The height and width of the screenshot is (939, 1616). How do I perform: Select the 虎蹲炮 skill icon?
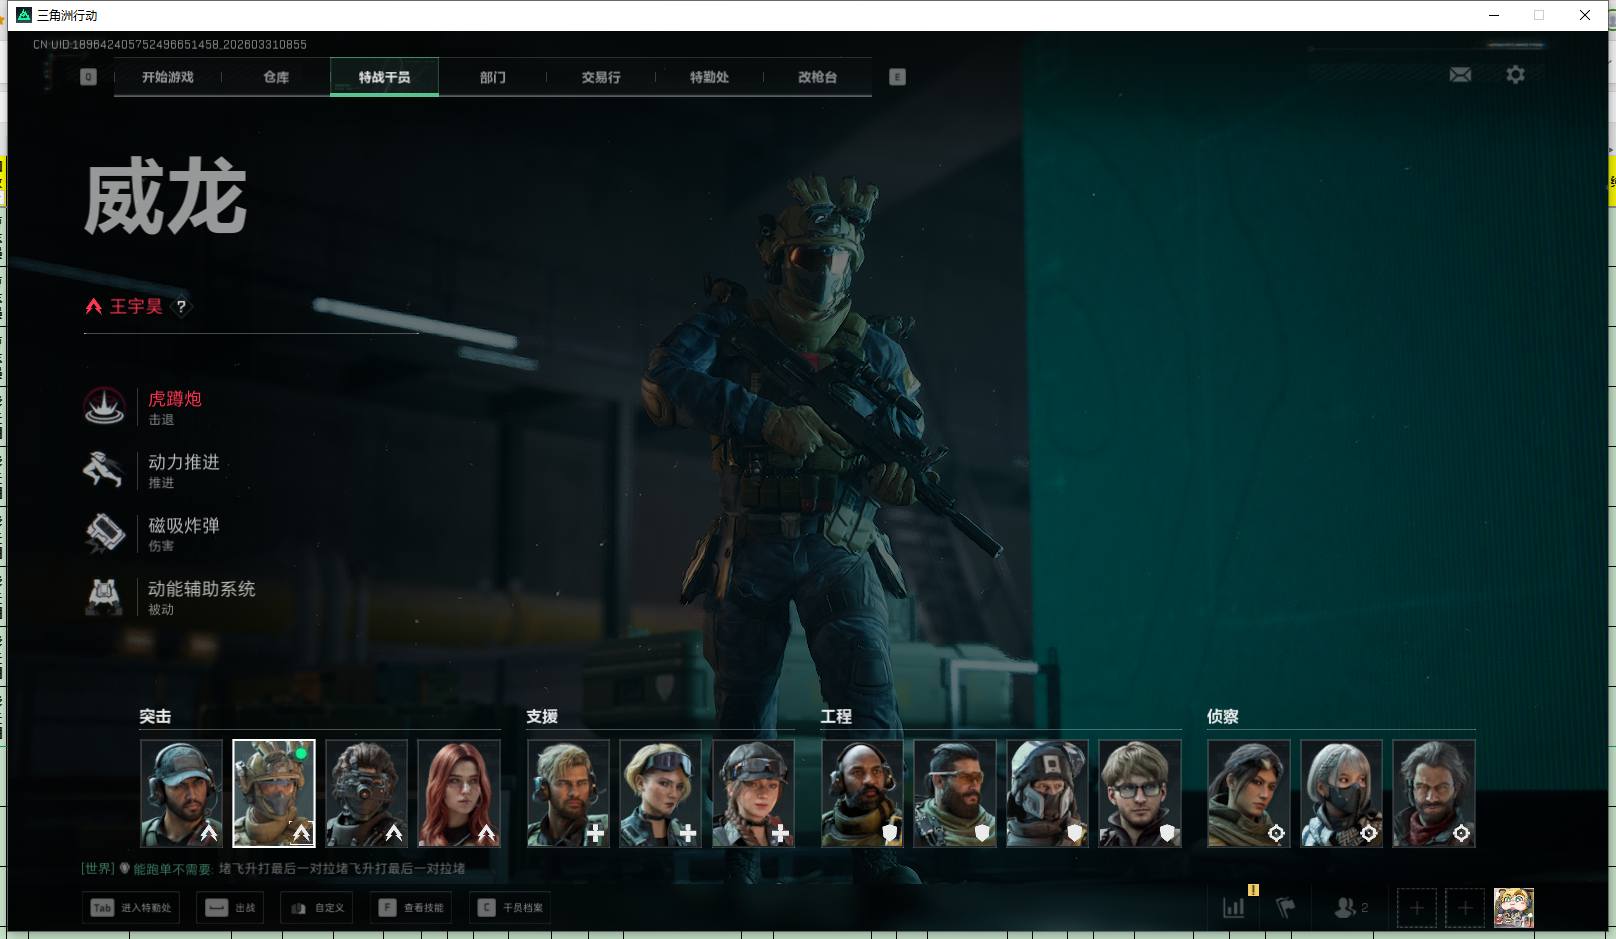(104, 407)
